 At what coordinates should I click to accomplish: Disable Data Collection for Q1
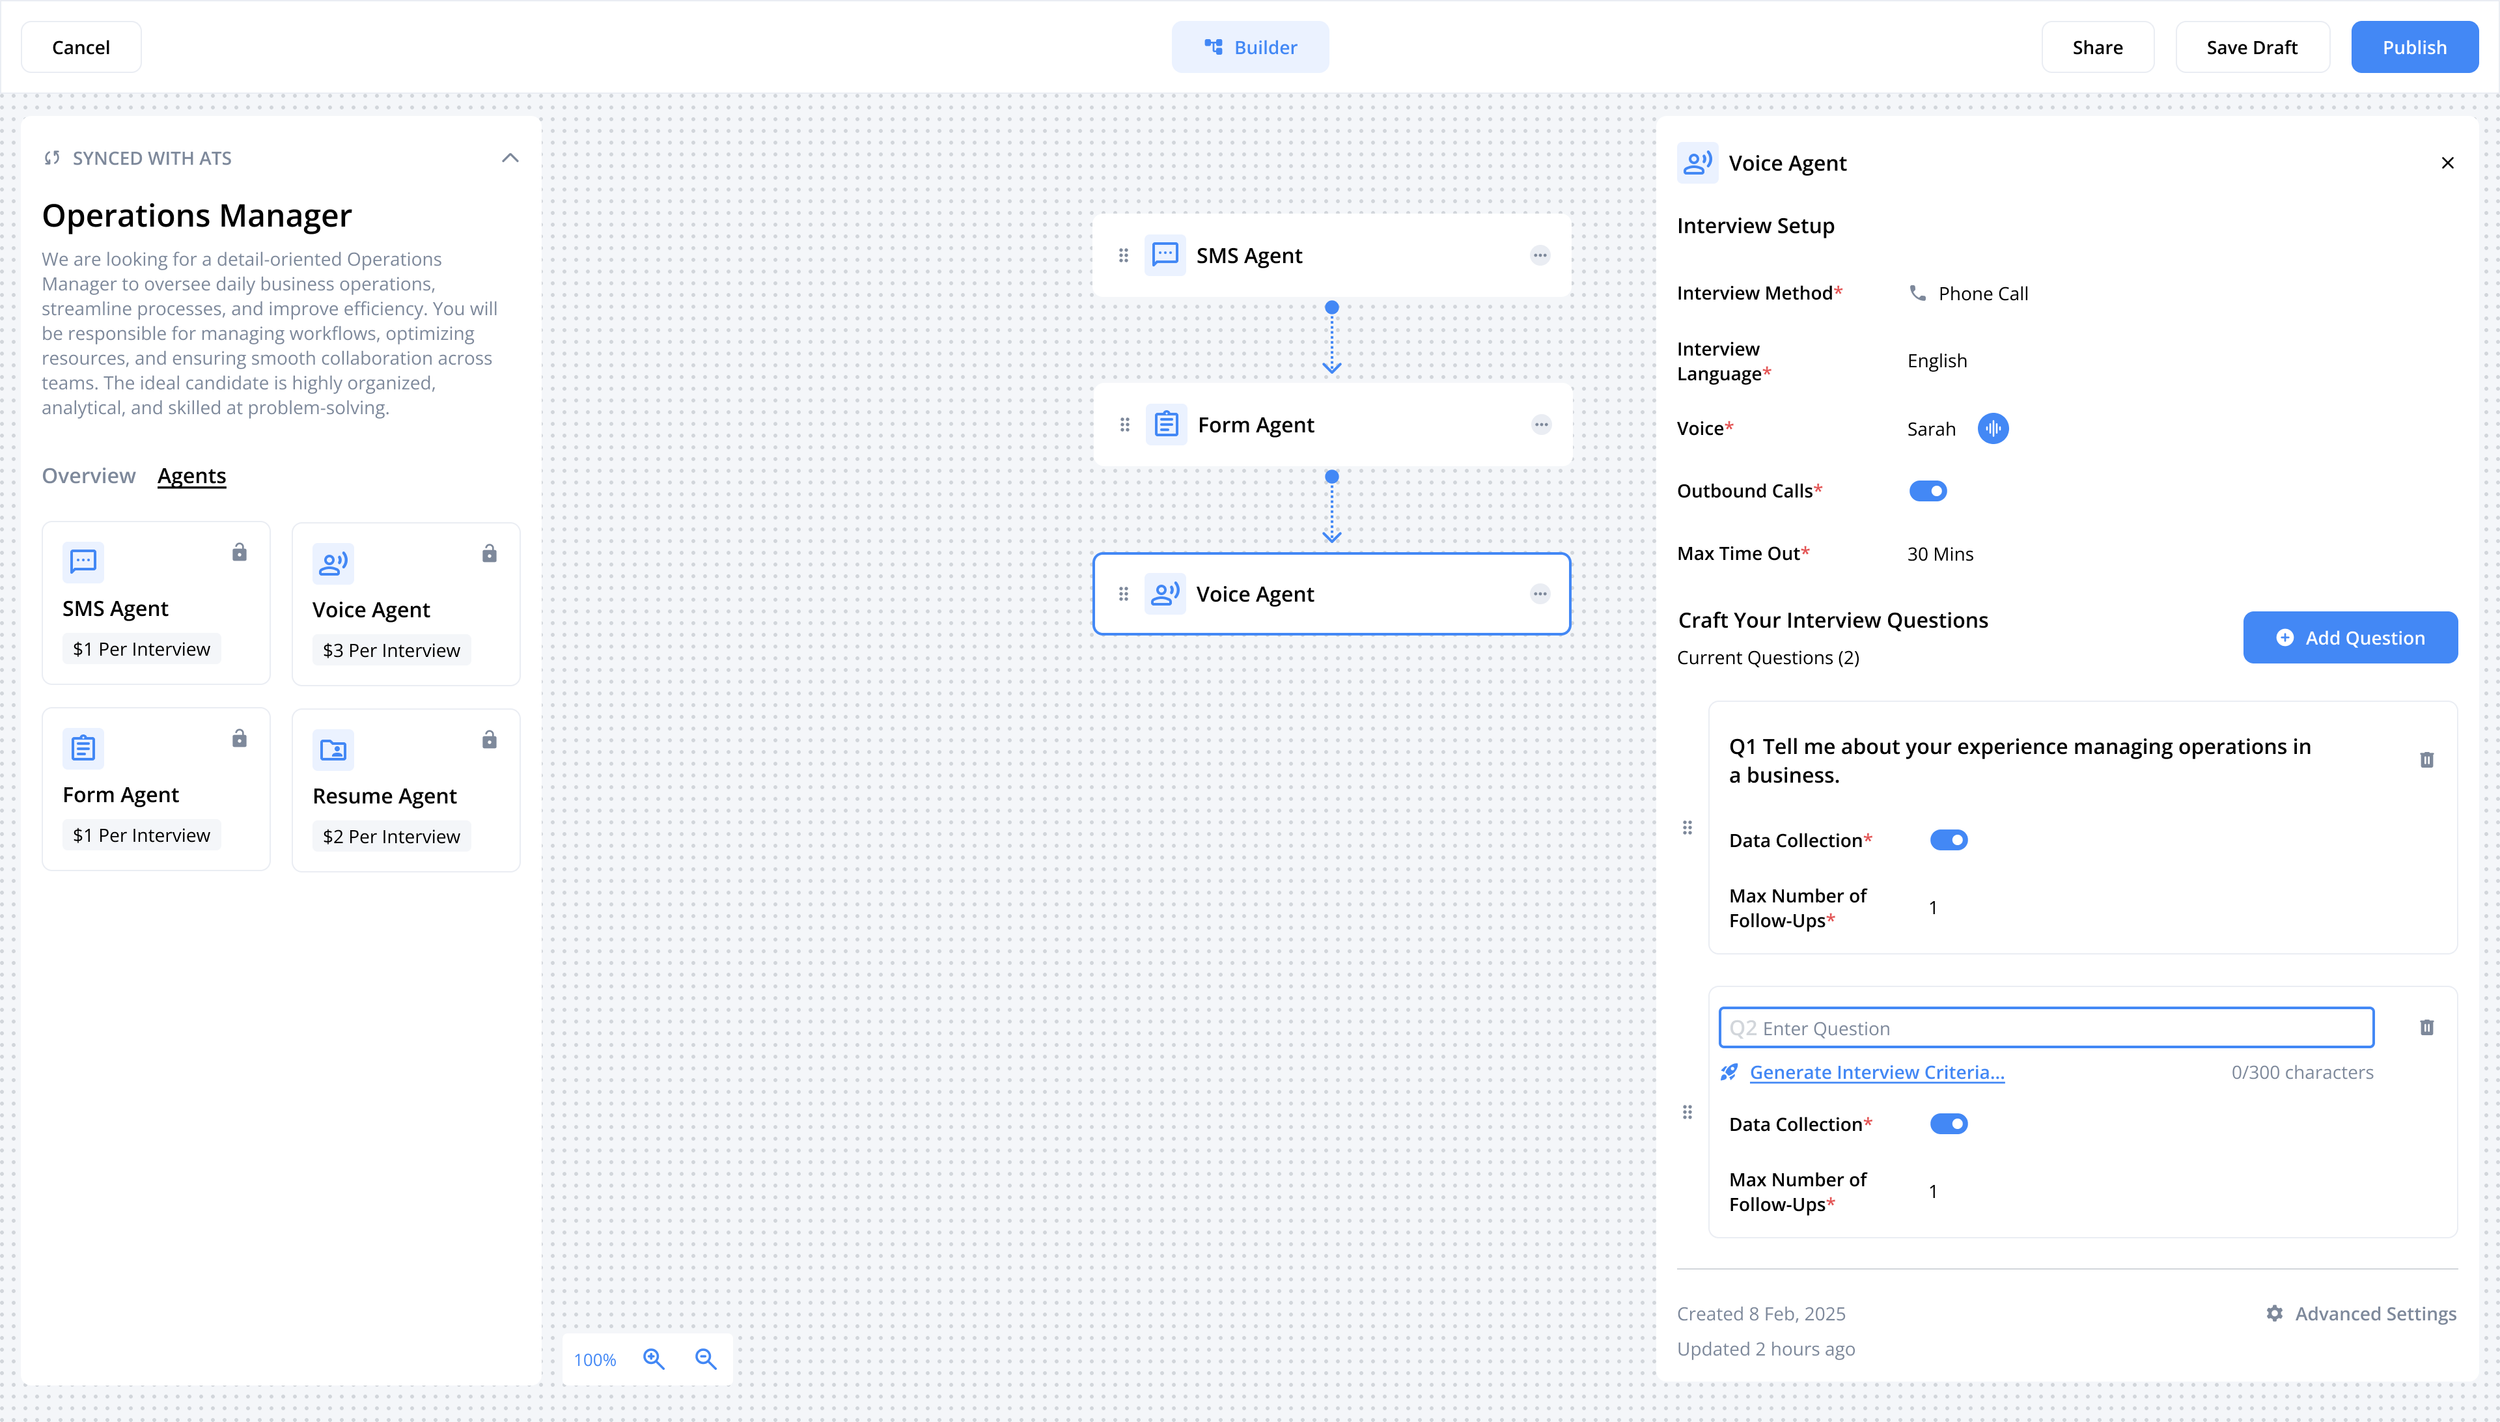[1948, 840]
